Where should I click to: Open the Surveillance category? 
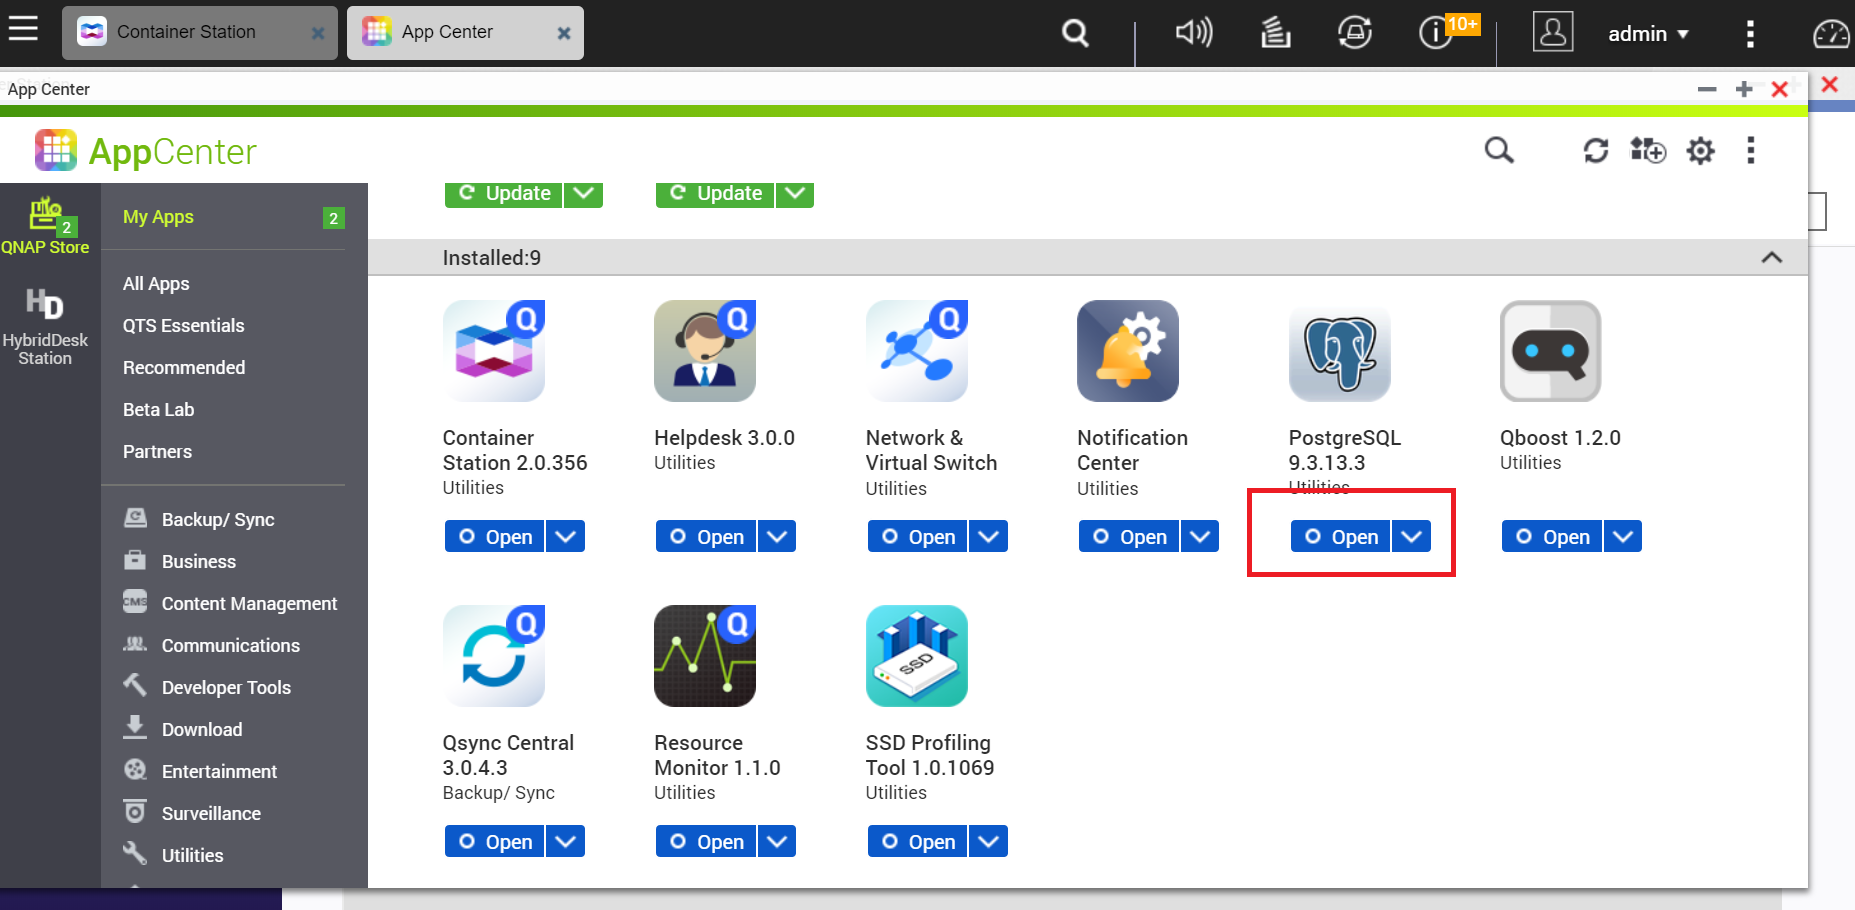211,814
